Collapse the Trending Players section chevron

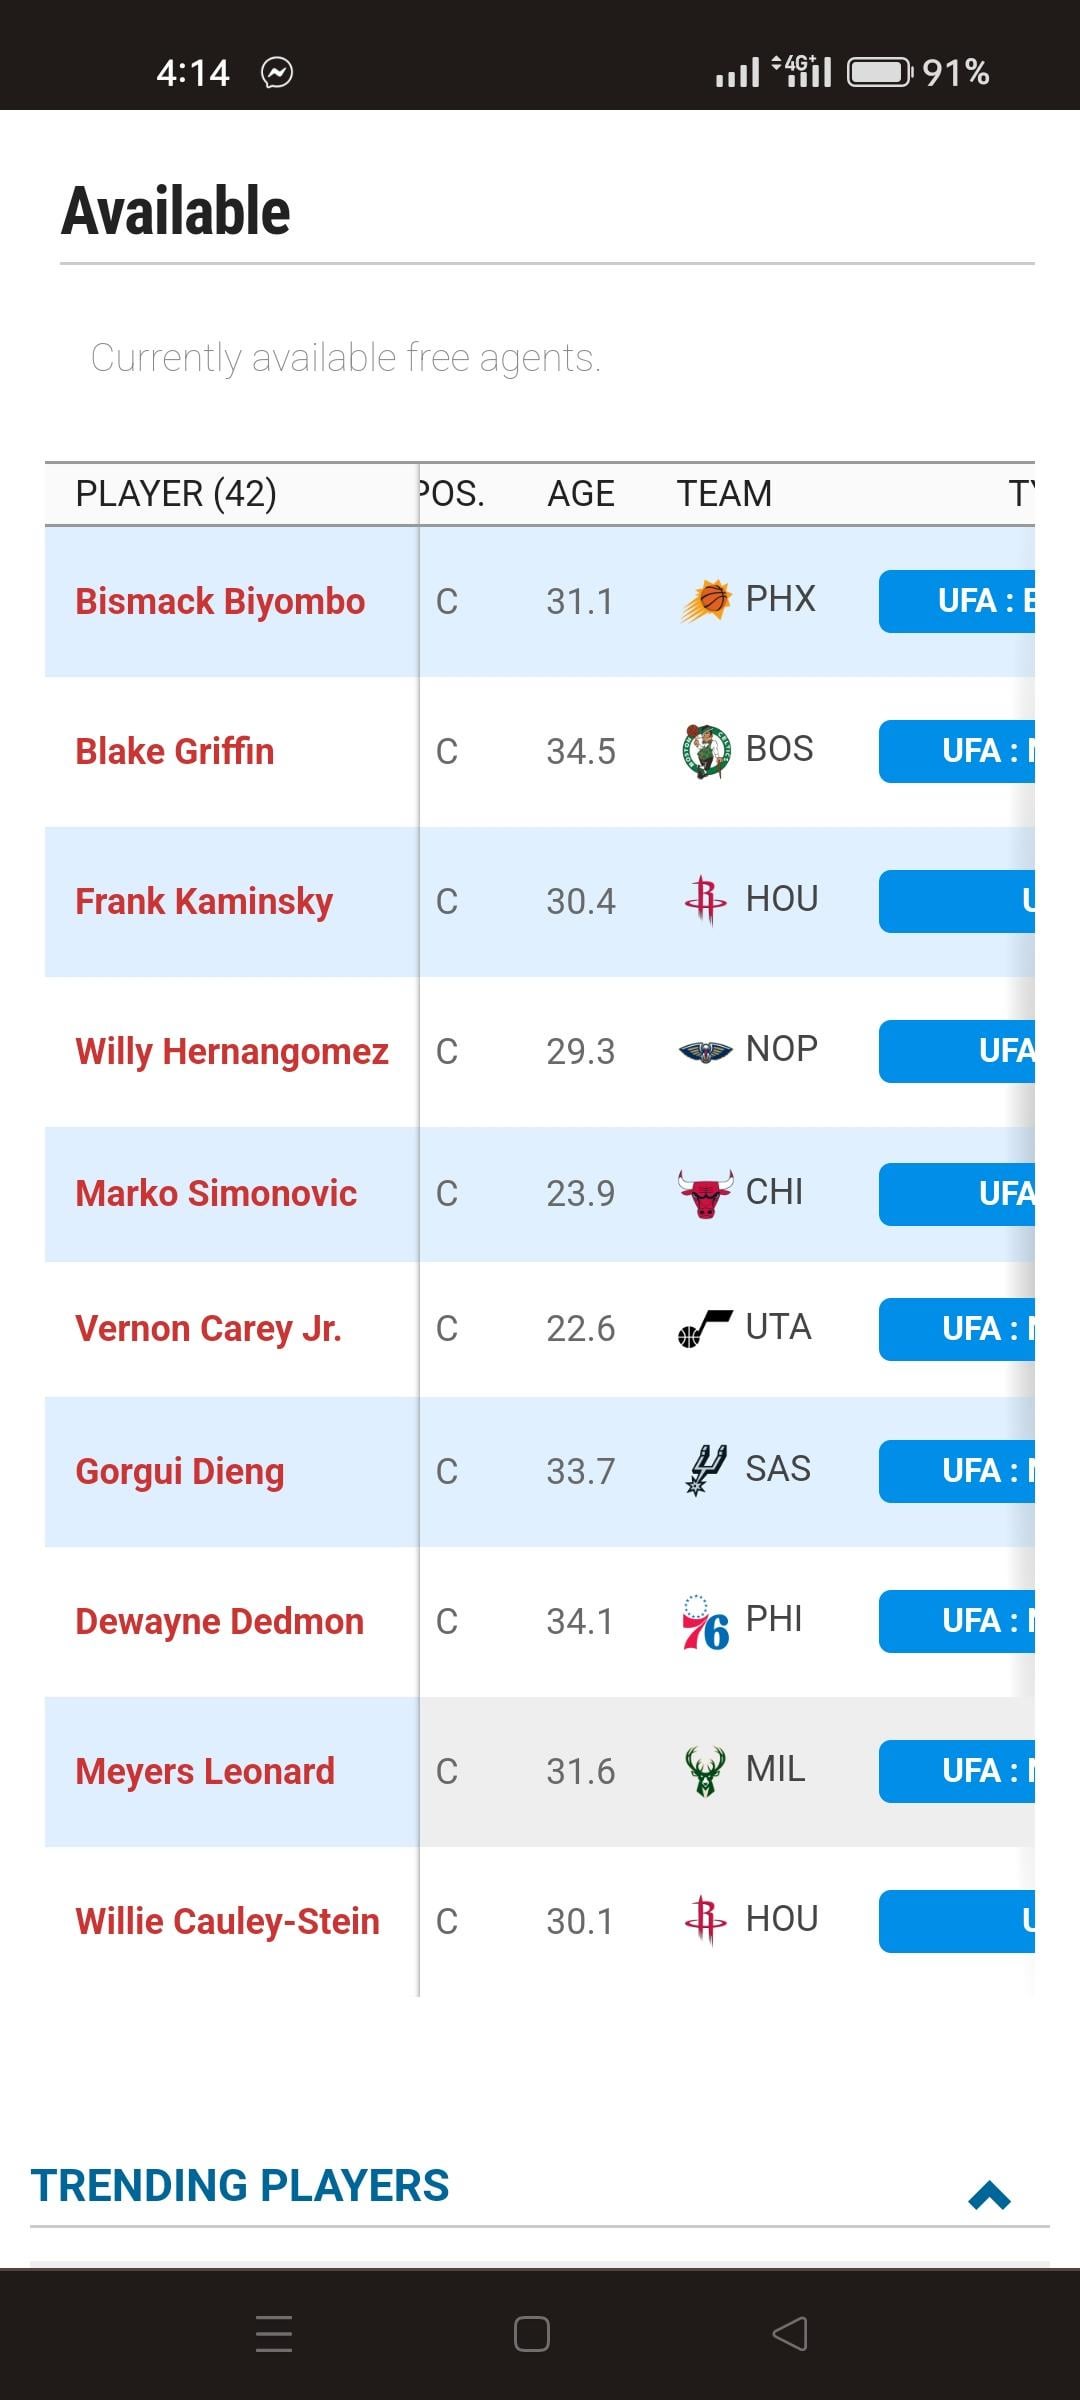point(989,2196)
